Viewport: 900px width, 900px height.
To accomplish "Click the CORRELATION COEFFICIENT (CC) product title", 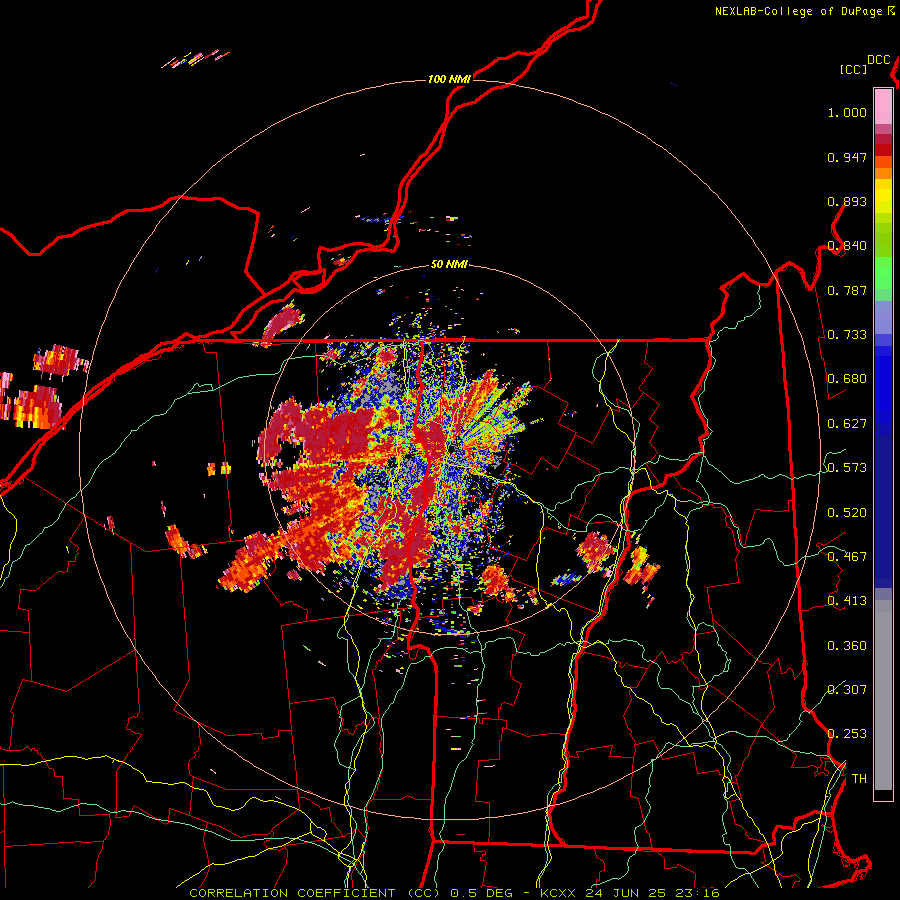I will (315, 893).
